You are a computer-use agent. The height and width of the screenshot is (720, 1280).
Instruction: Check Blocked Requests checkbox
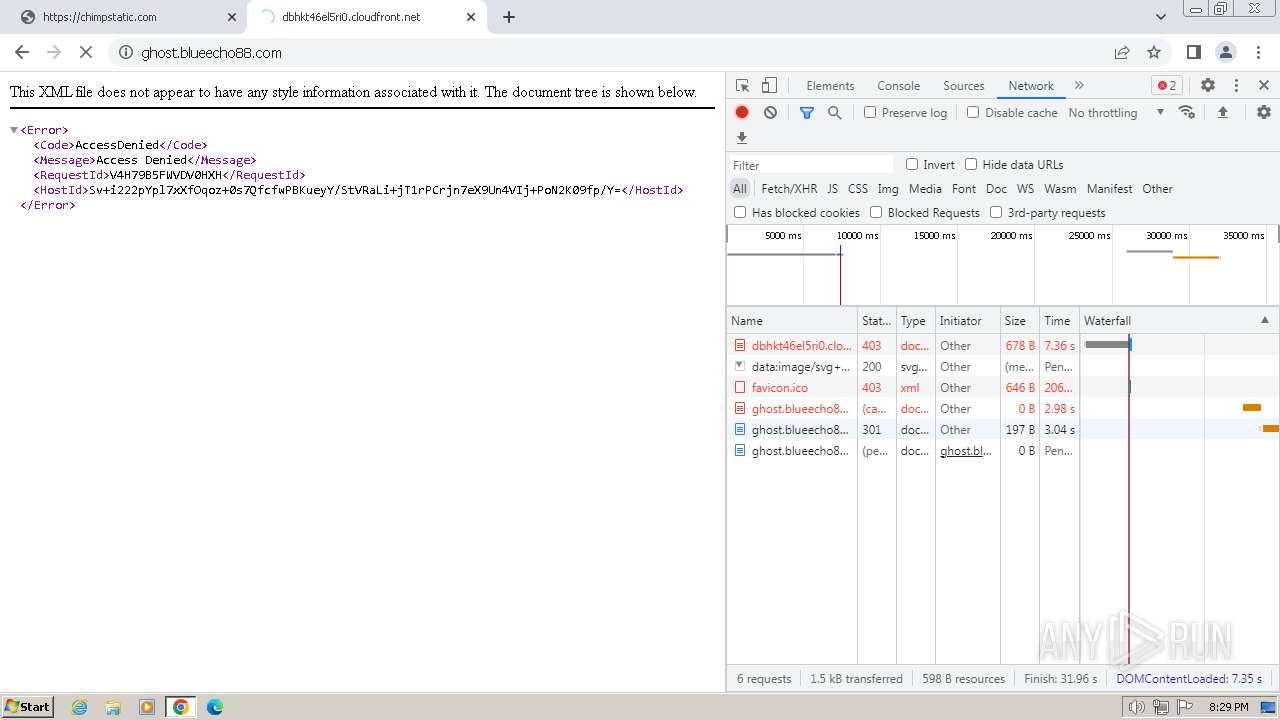pyautogui.click(x=876, y=212)
